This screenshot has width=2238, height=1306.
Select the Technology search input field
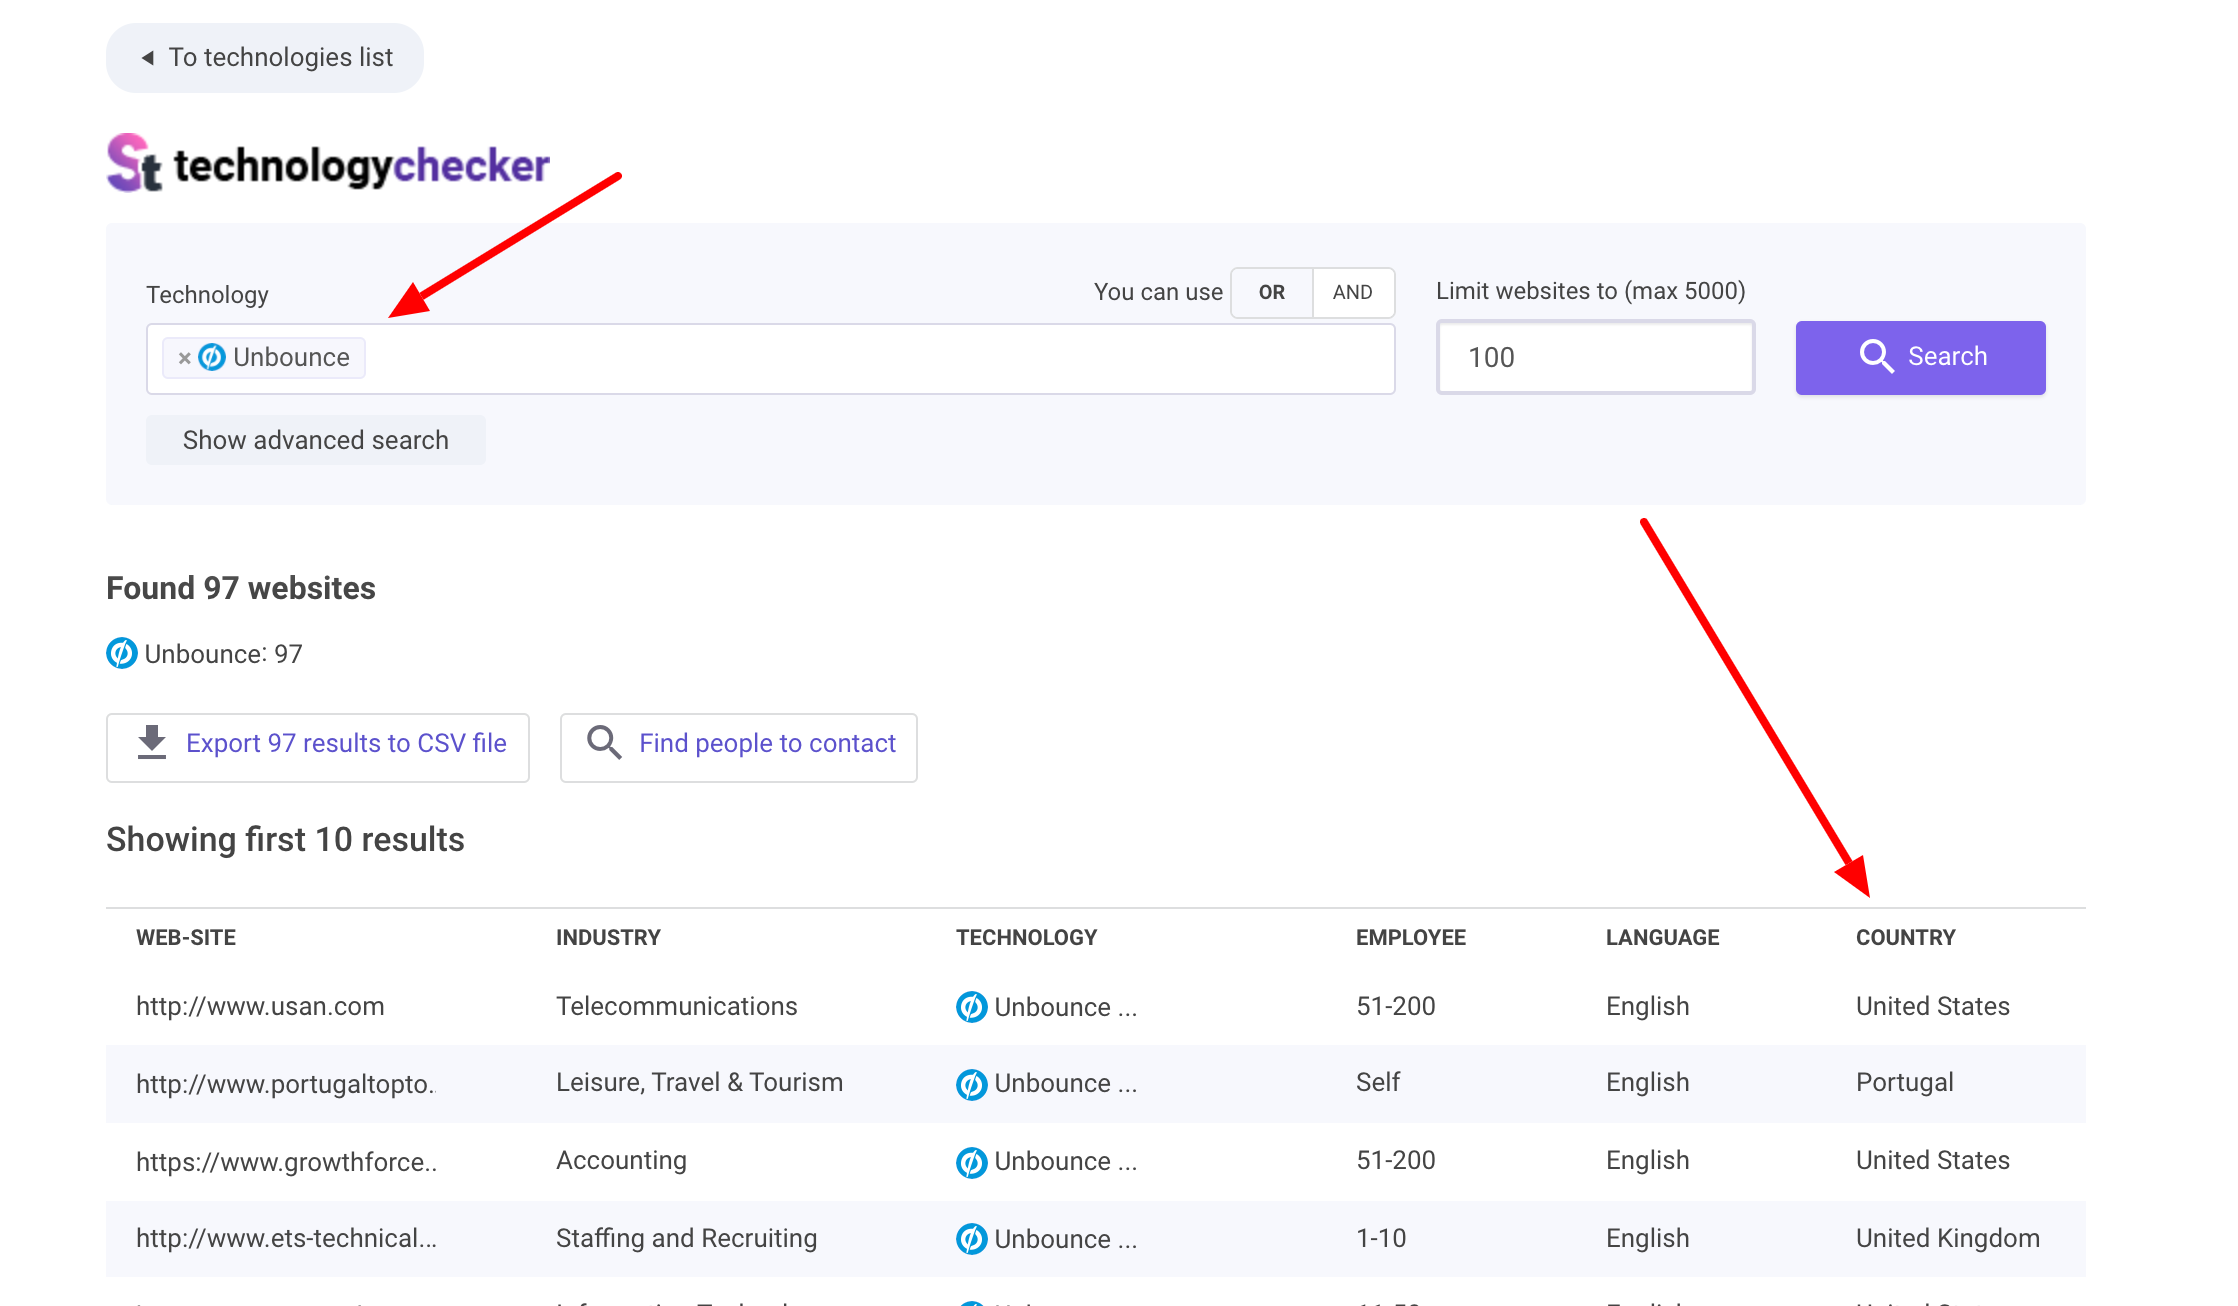coord(772,358)
